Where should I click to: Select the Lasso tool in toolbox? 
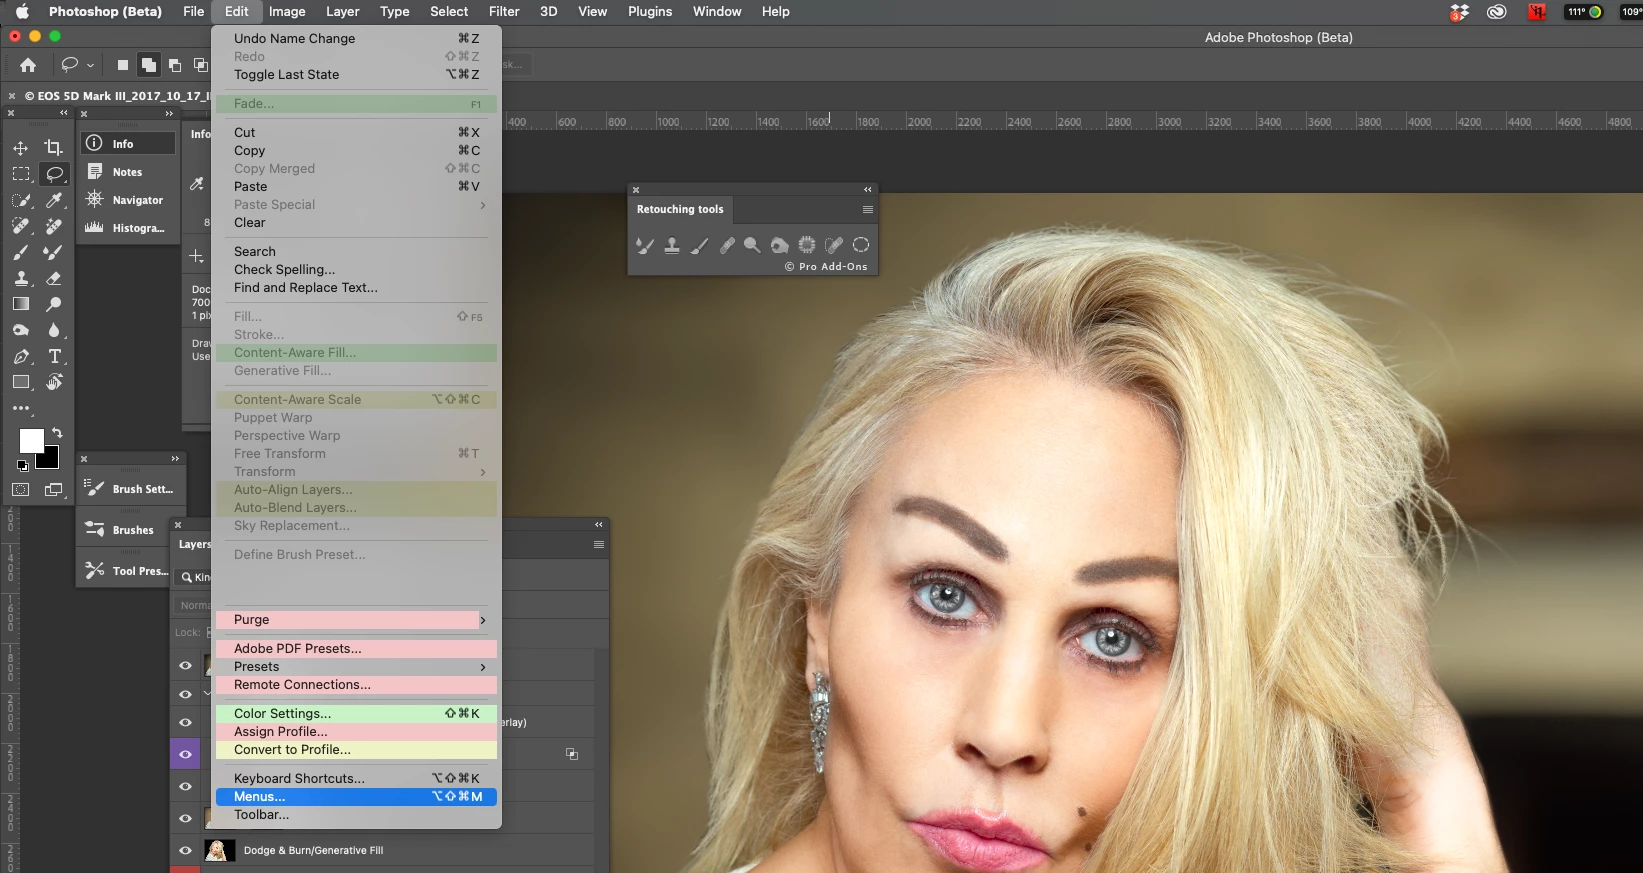54,174
